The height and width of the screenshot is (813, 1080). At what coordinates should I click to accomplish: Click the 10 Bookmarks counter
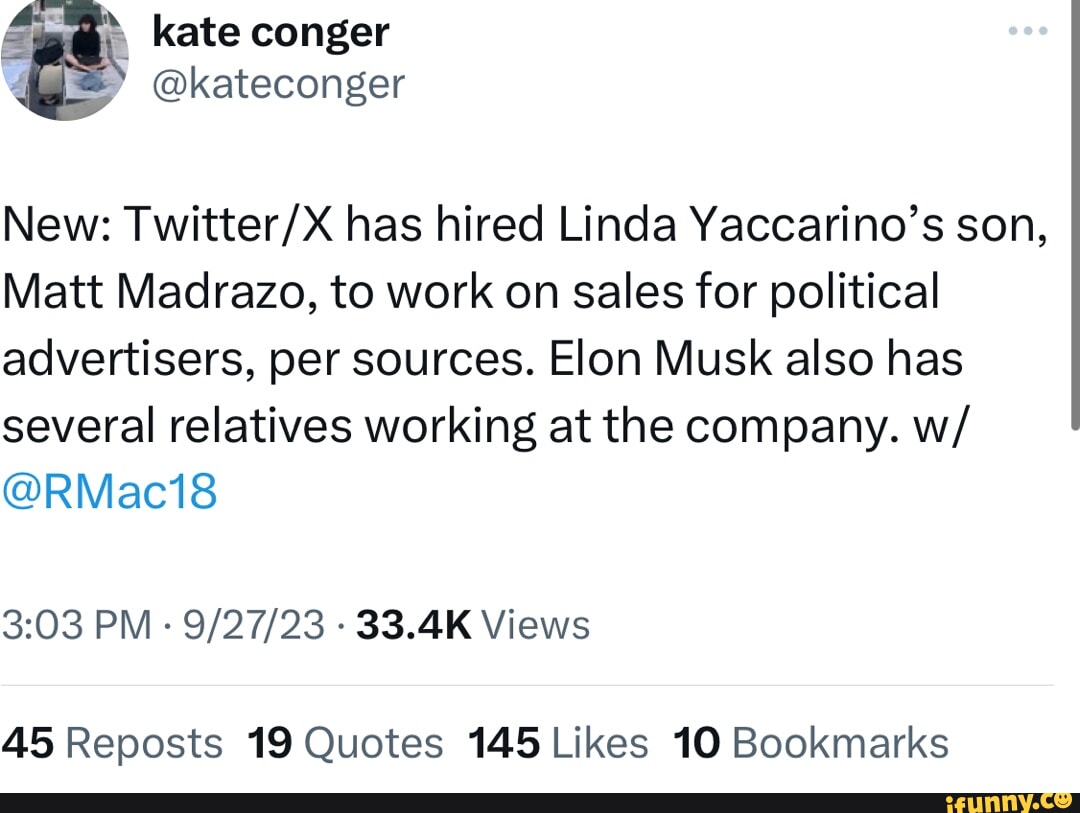coord(698,742)
